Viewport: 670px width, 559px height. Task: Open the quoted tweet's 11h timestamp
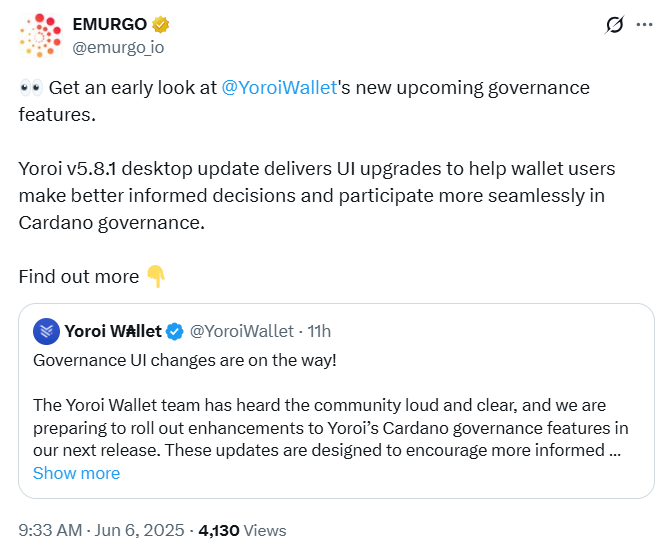pyautogui.click(x=319, y=331)
